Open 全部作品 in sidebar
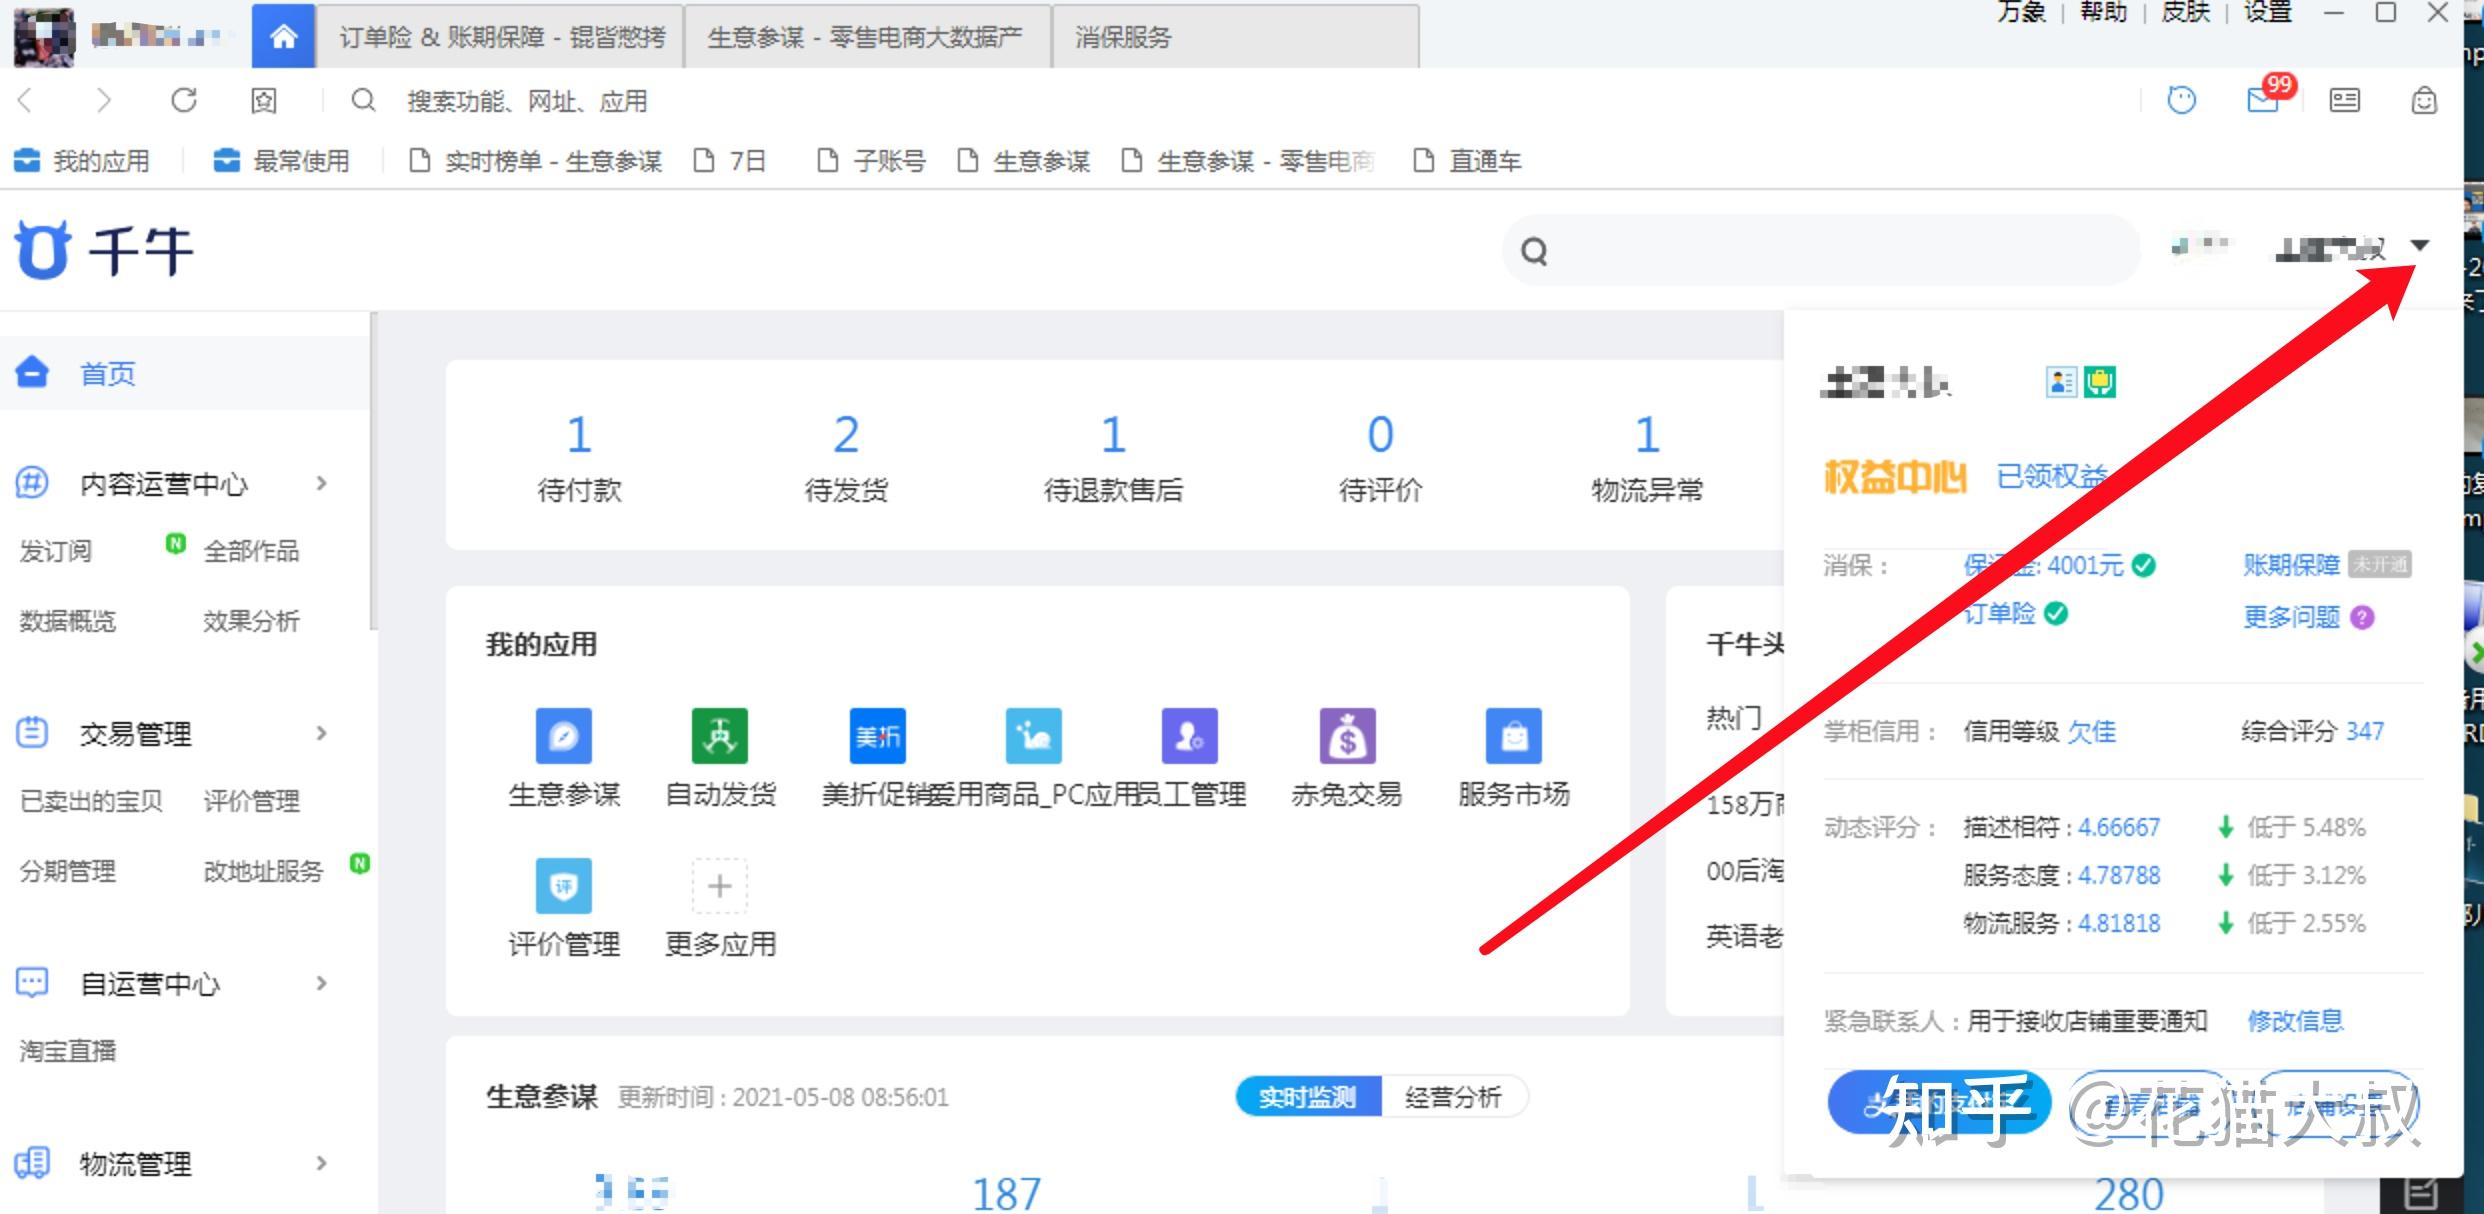The height and width of the screenshot is (1214, 2484). (x=251, y=551)
